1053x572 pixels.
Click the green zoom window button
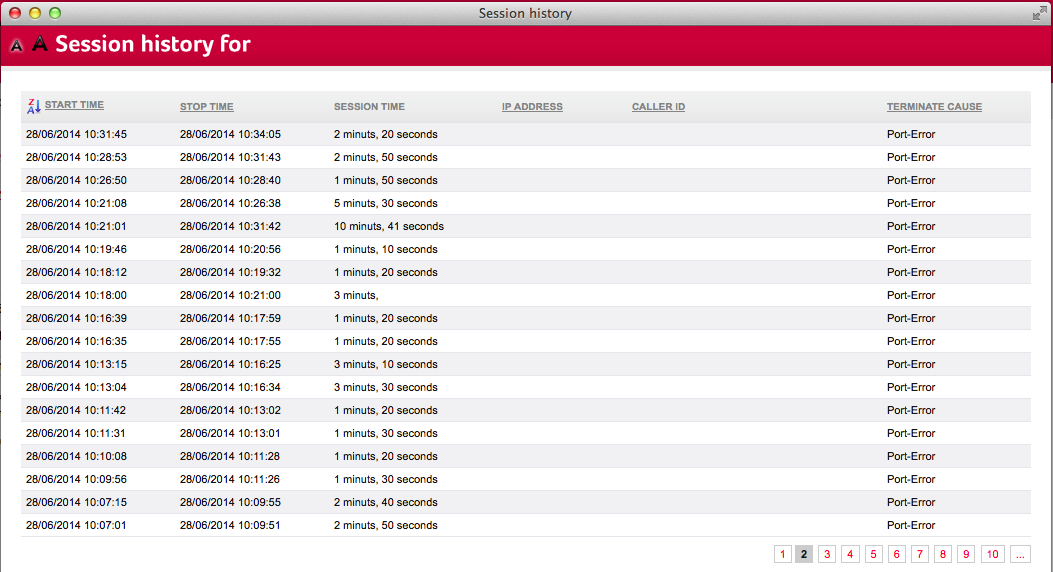pos(55,13)
